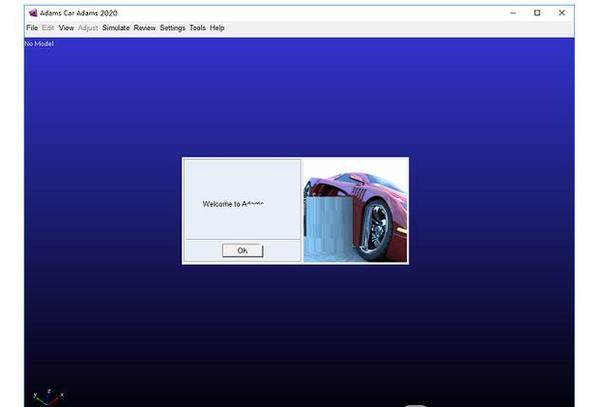The image size is (607, 407).
Task: Open the Simulate menu
Action: tap(116, 28)
